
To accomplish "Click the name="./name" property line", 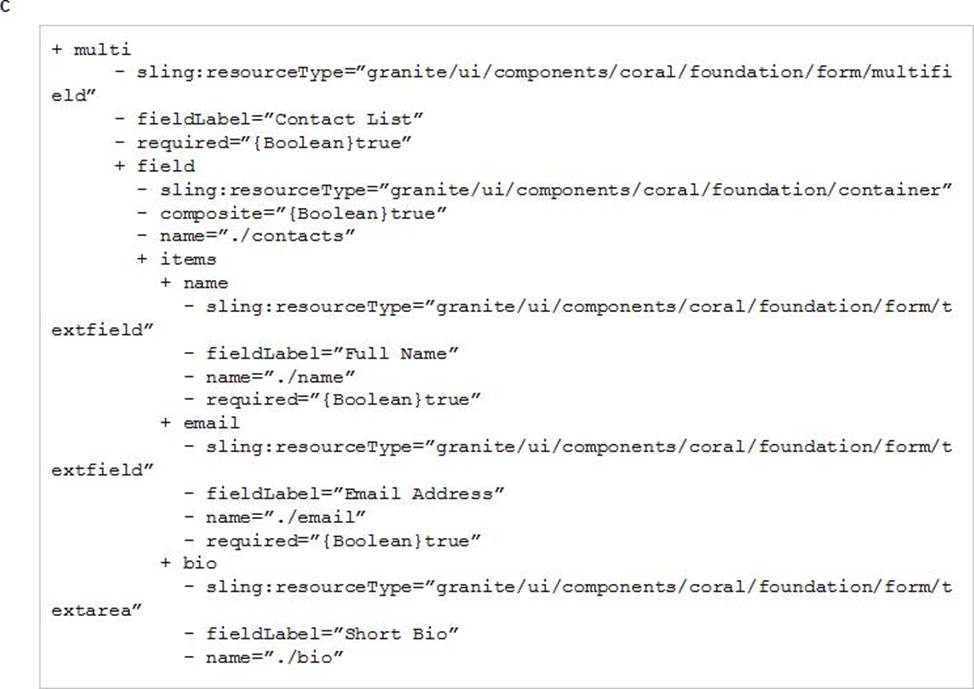I will click(280, 376).
